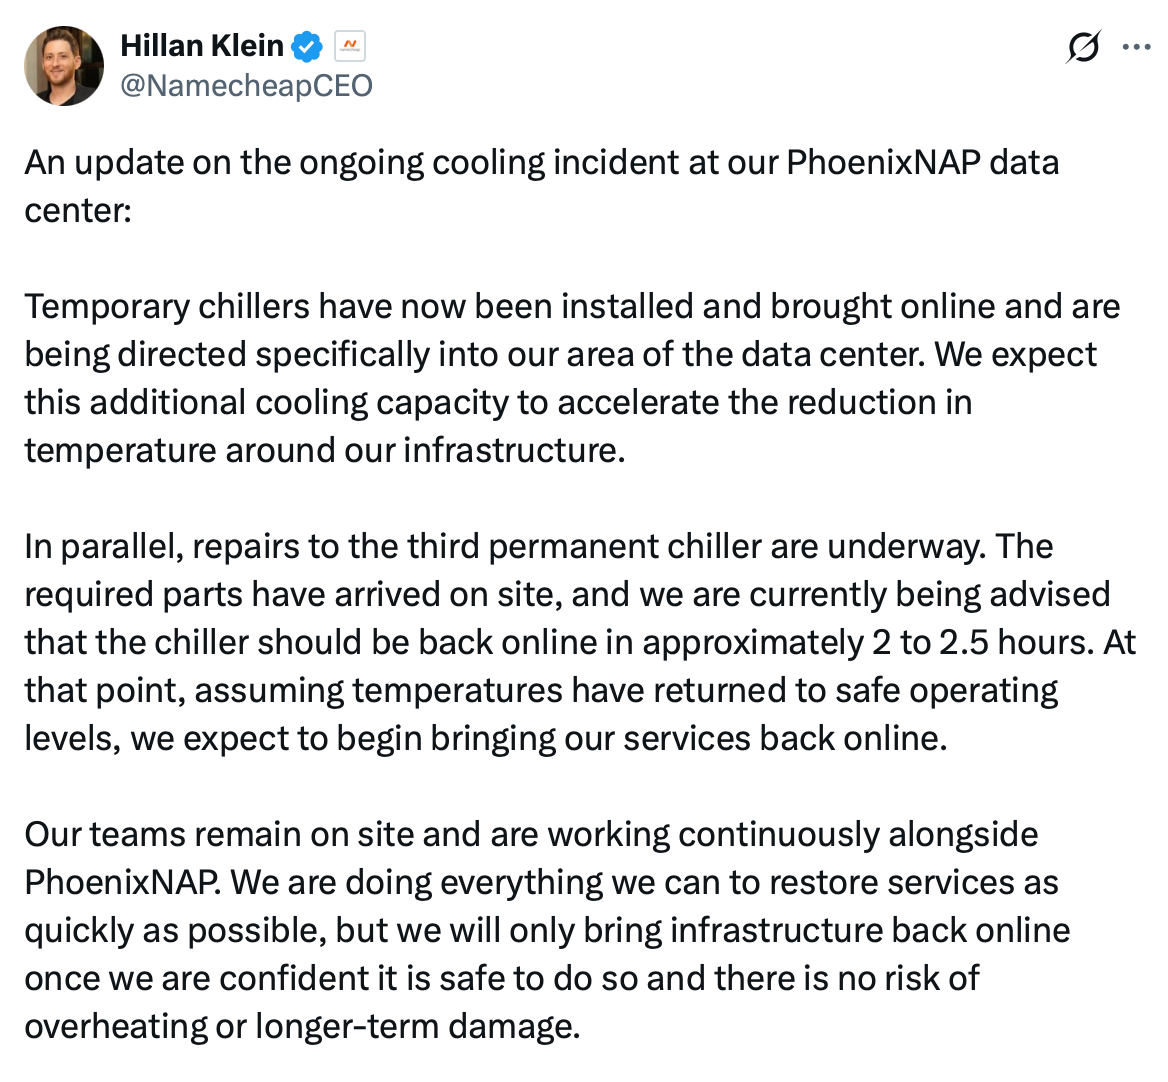Click the word PhoenixNAP in first sentence
The width and height of the screenshot is (1168, 1082).
point(883,162)
